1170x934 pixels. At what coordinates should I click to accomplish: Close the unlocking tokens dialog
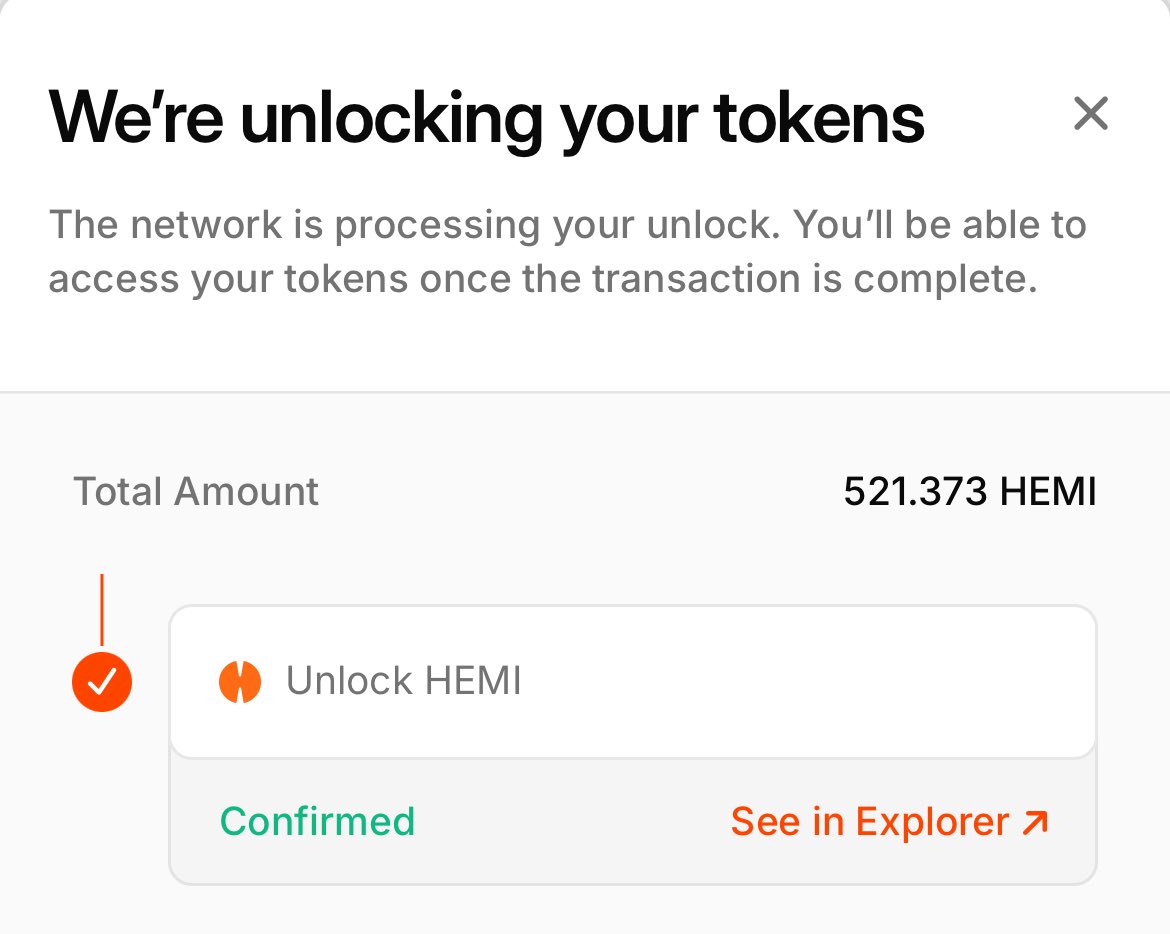pos(1090,114)
